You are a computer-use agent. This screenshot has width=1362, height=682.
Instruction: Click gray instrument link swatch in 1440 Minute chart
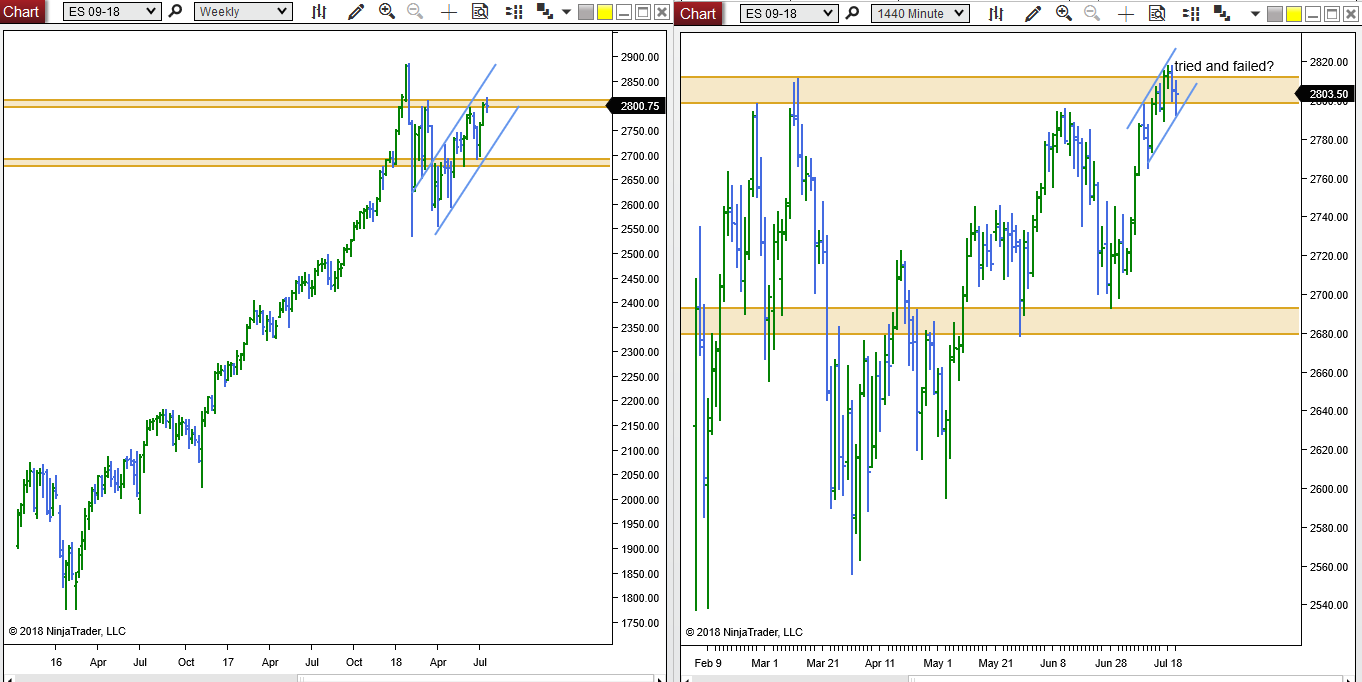coord(1275,14)
